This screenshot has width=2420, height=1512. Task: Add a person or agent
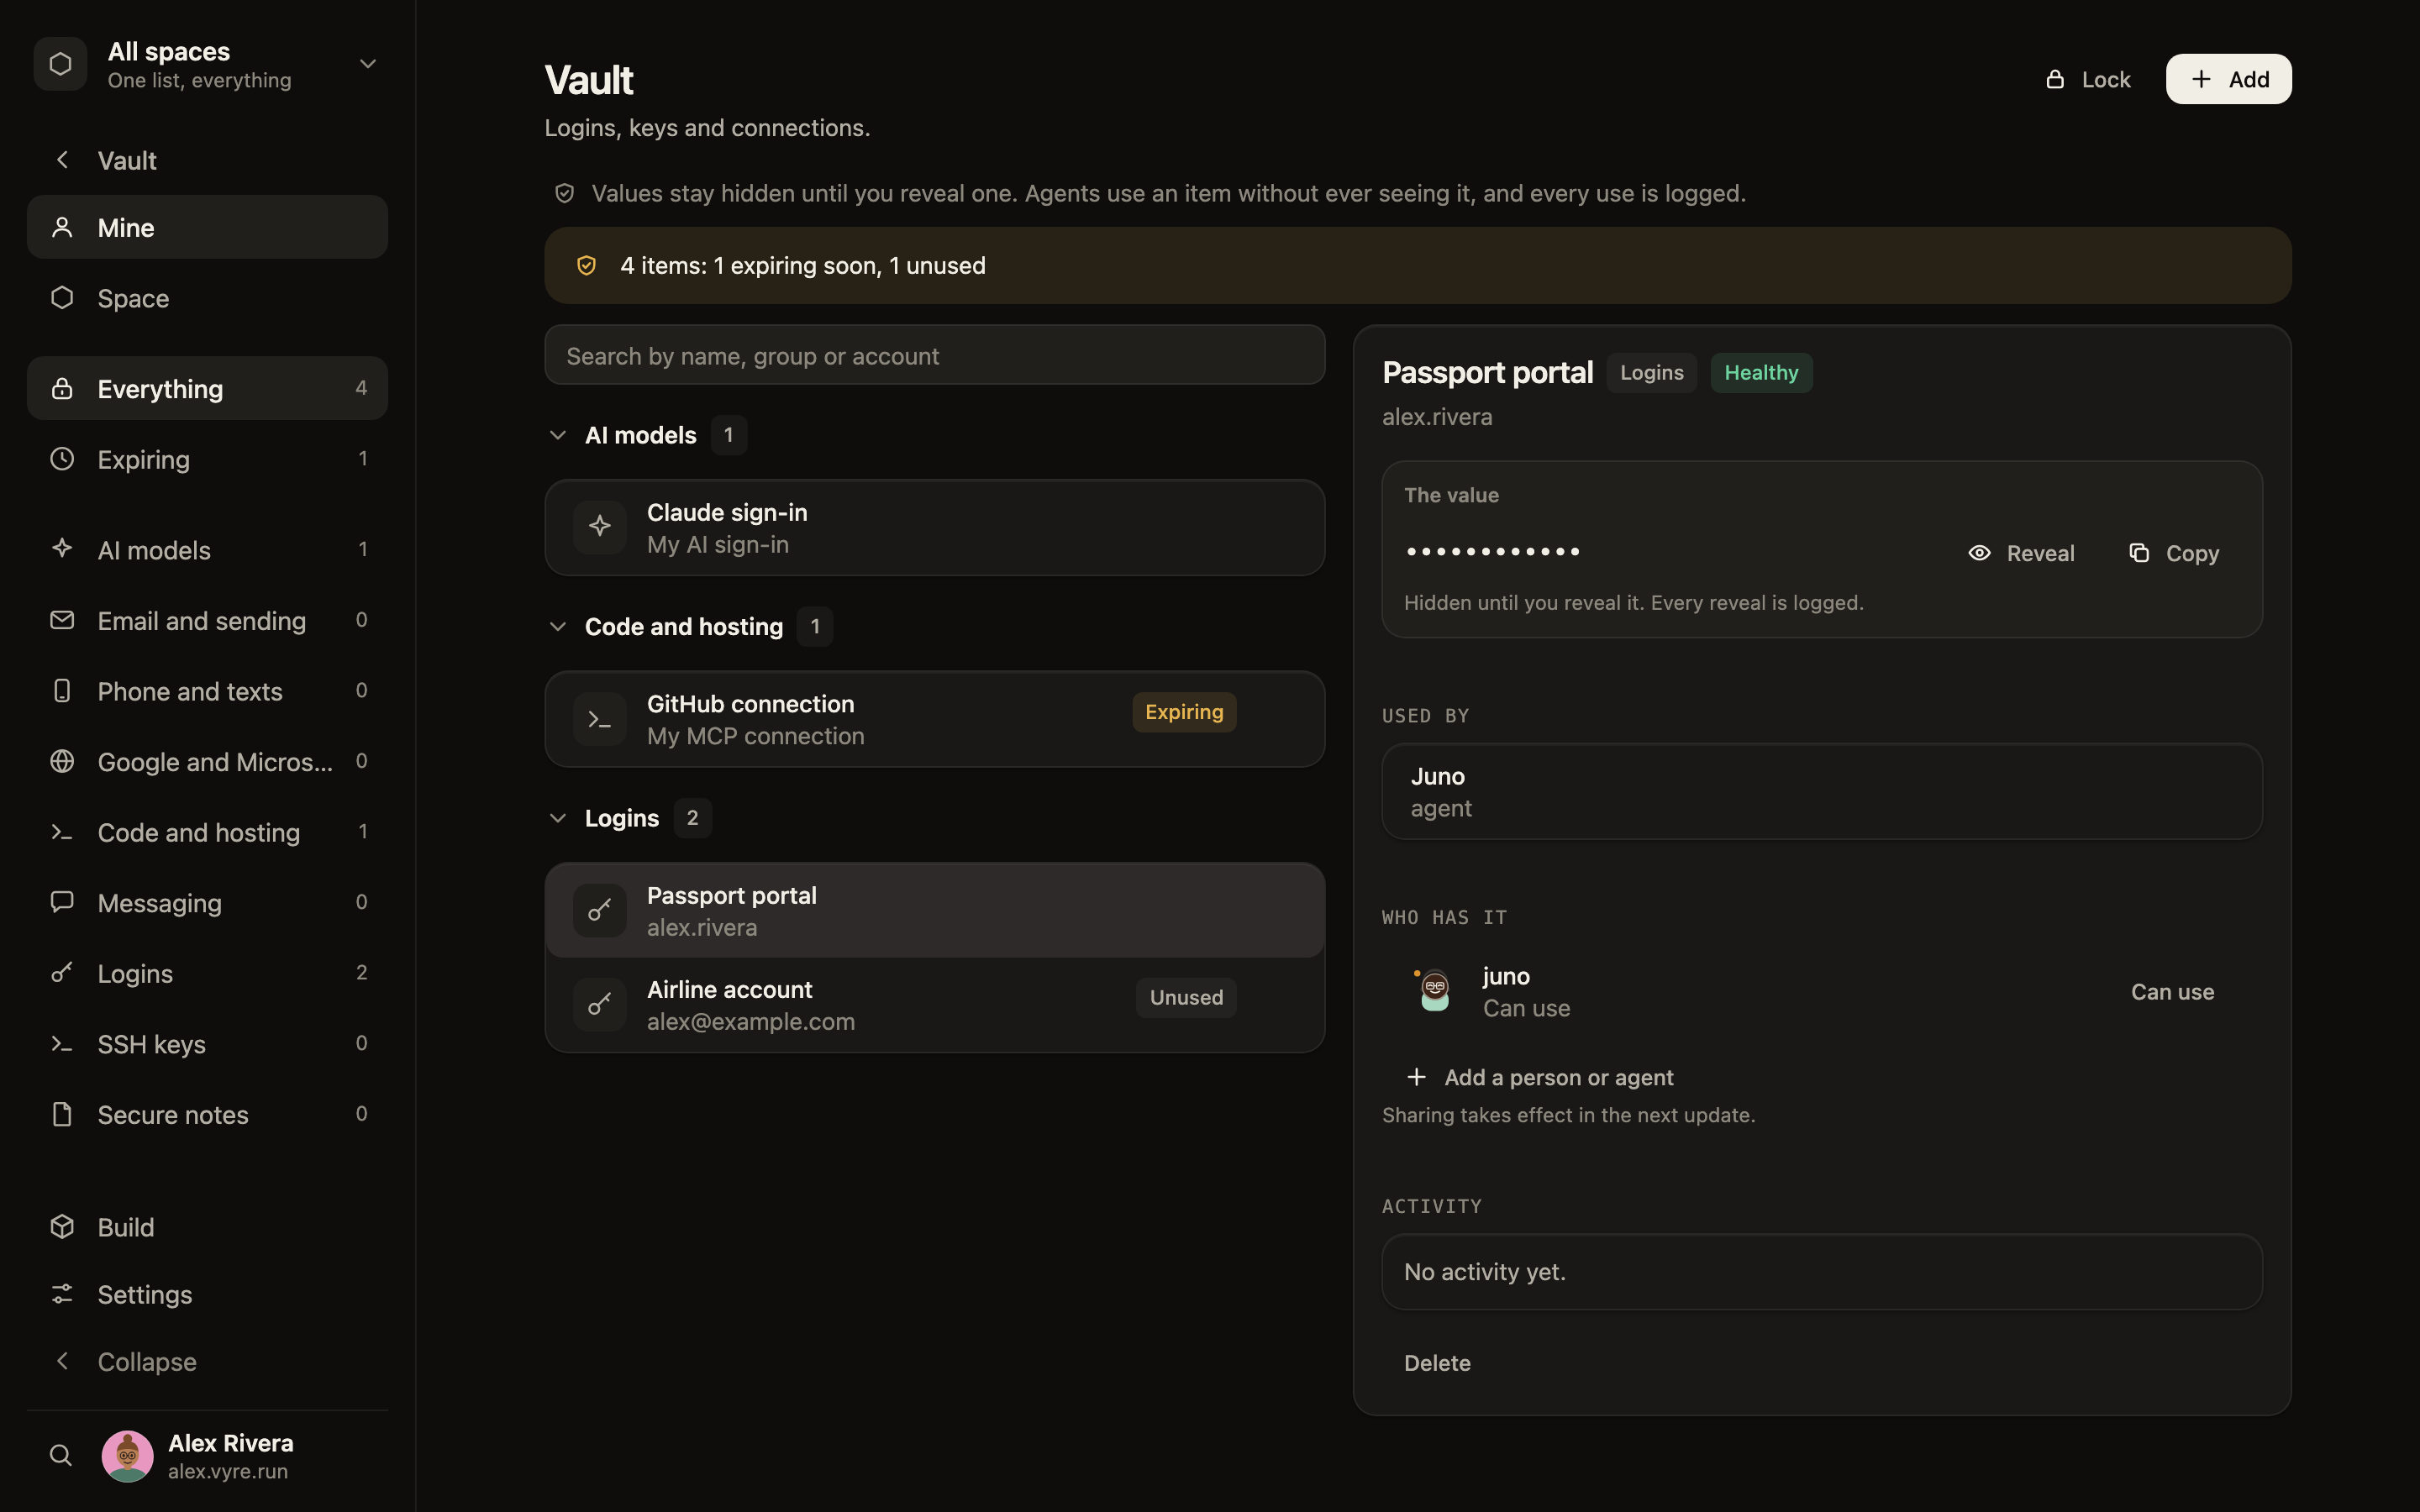1539,1077
